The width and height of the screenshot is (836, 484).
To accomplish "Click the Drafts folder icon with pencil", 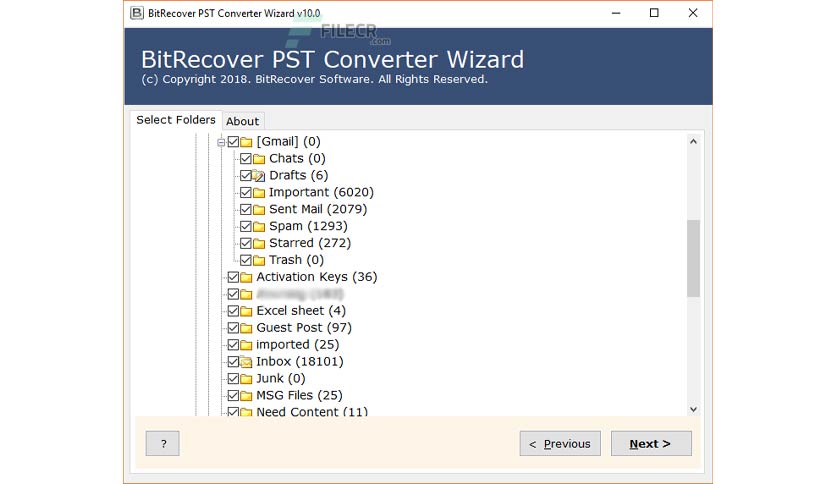I will pyautogui.click(x=259, y=175).
